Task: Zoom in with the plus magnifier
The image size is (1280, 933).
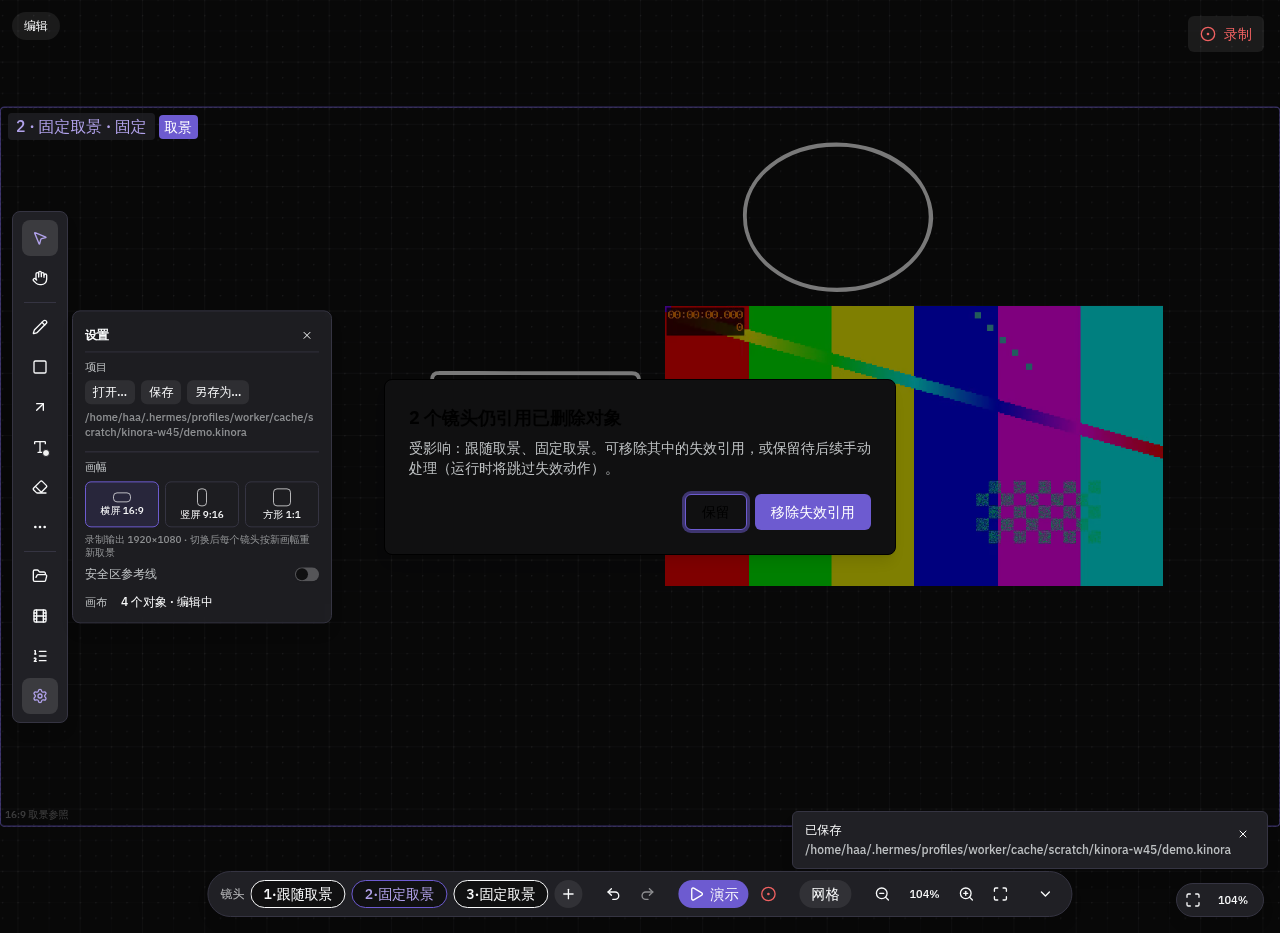Action: click(966, 894)
